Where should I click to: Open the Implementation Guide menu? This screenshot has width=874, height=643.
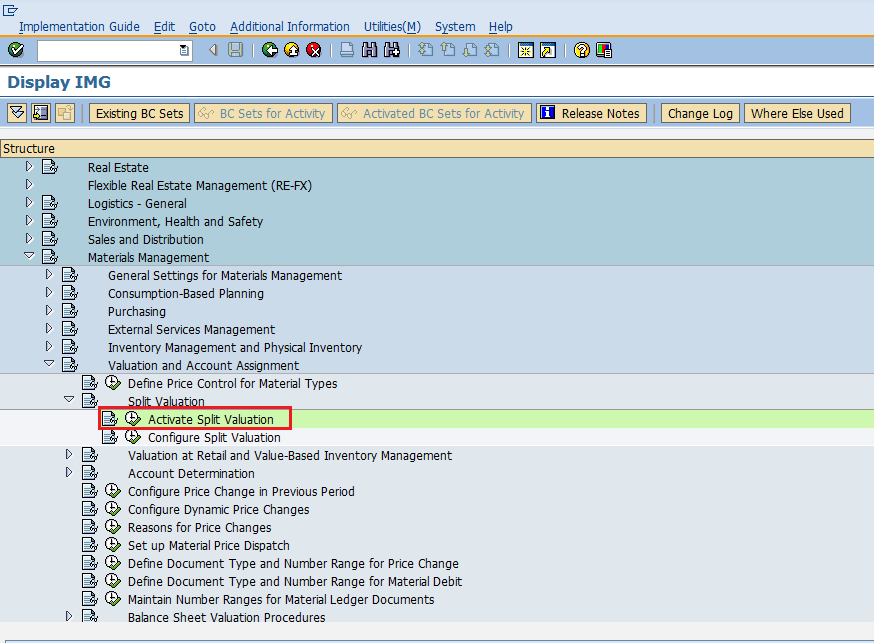coord(79,27)
